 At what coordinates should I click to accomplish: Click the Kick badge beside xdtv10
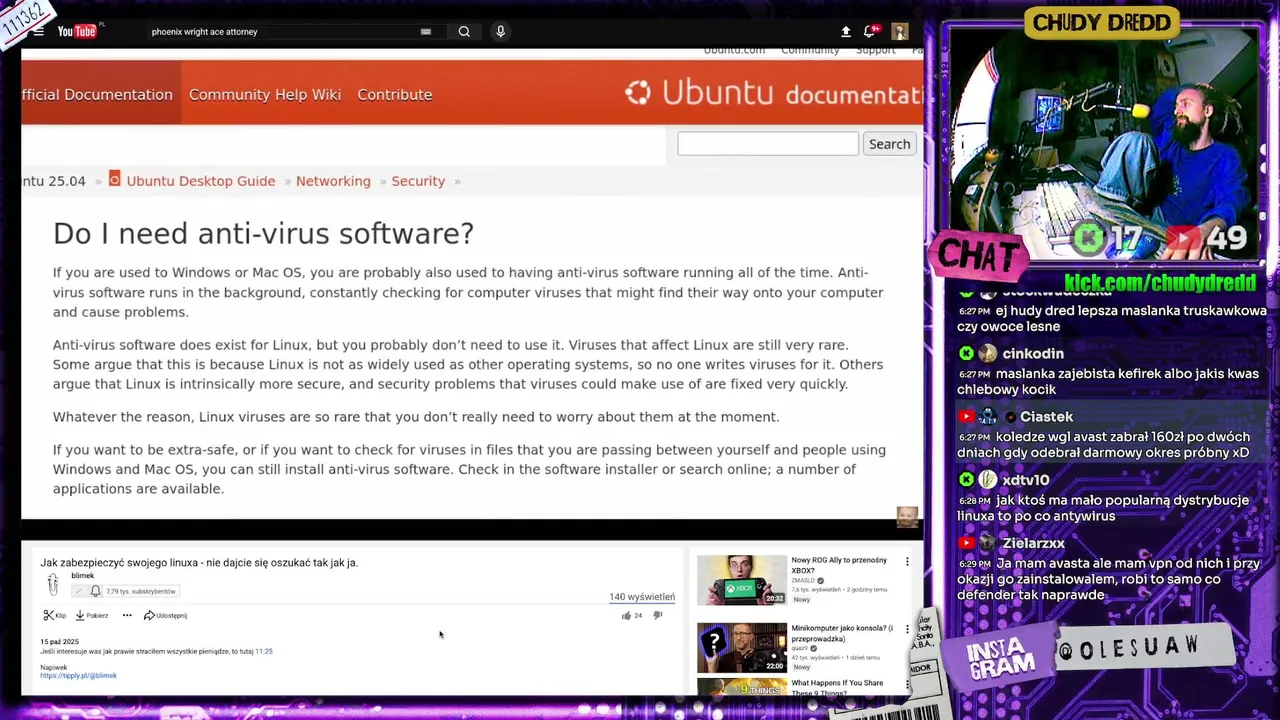click(966, 480)
